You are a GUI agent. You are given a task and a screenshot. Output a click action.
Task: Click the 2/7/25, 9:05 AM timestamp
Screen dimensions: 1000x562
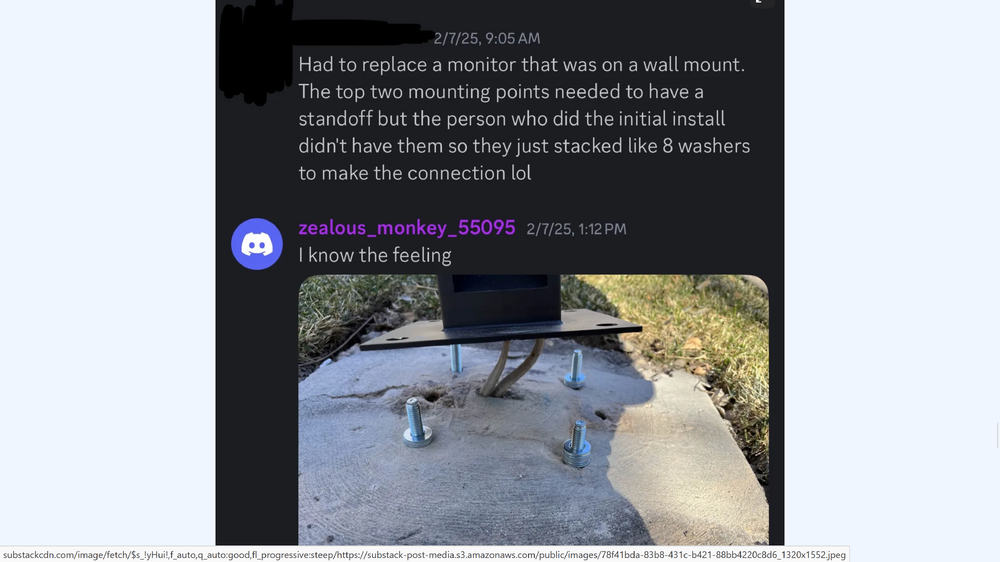(x=487, y=38)
